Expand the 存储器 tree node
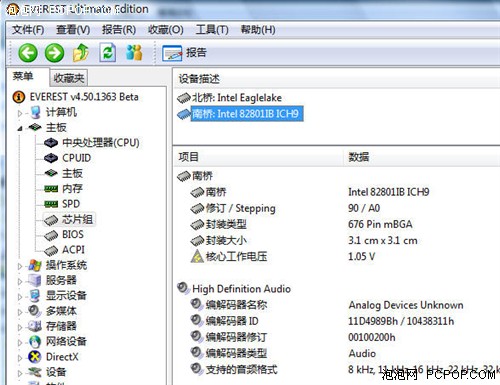500x385 pixels. [20, 327]
